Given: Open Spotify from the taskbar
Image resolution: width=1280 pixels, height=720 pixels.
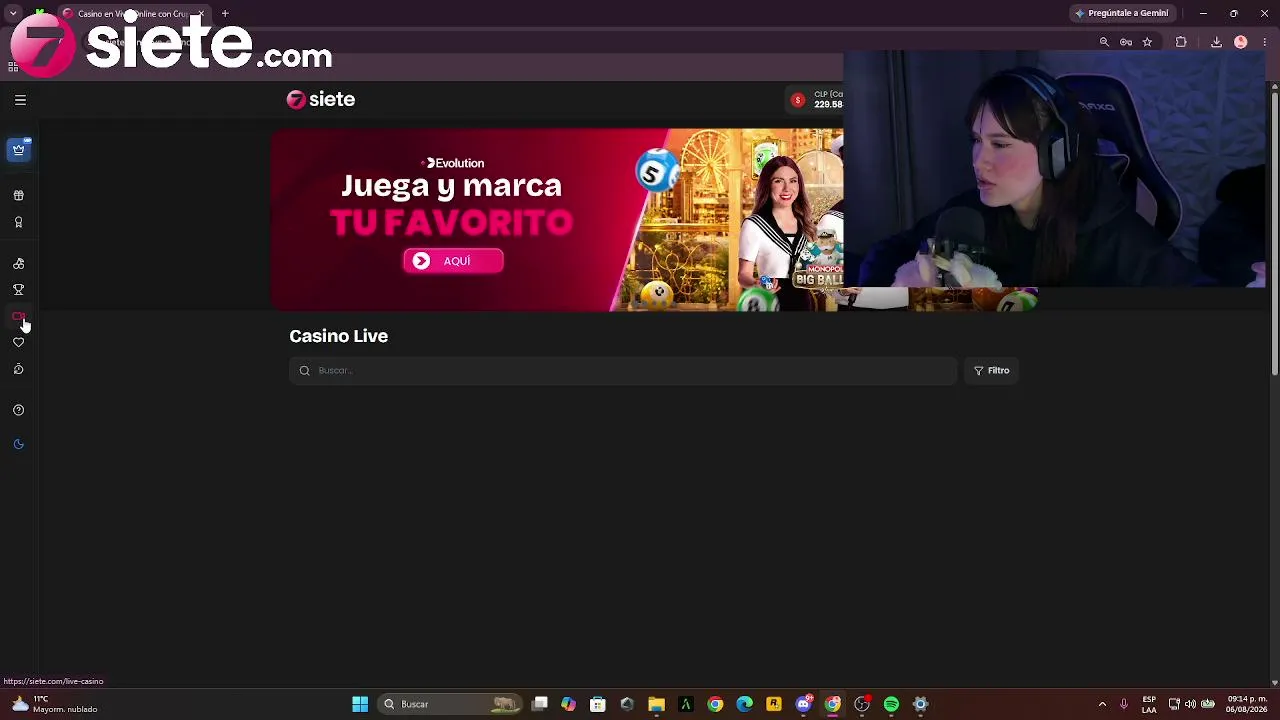Looking at the screenshot, I should [891, 704].
